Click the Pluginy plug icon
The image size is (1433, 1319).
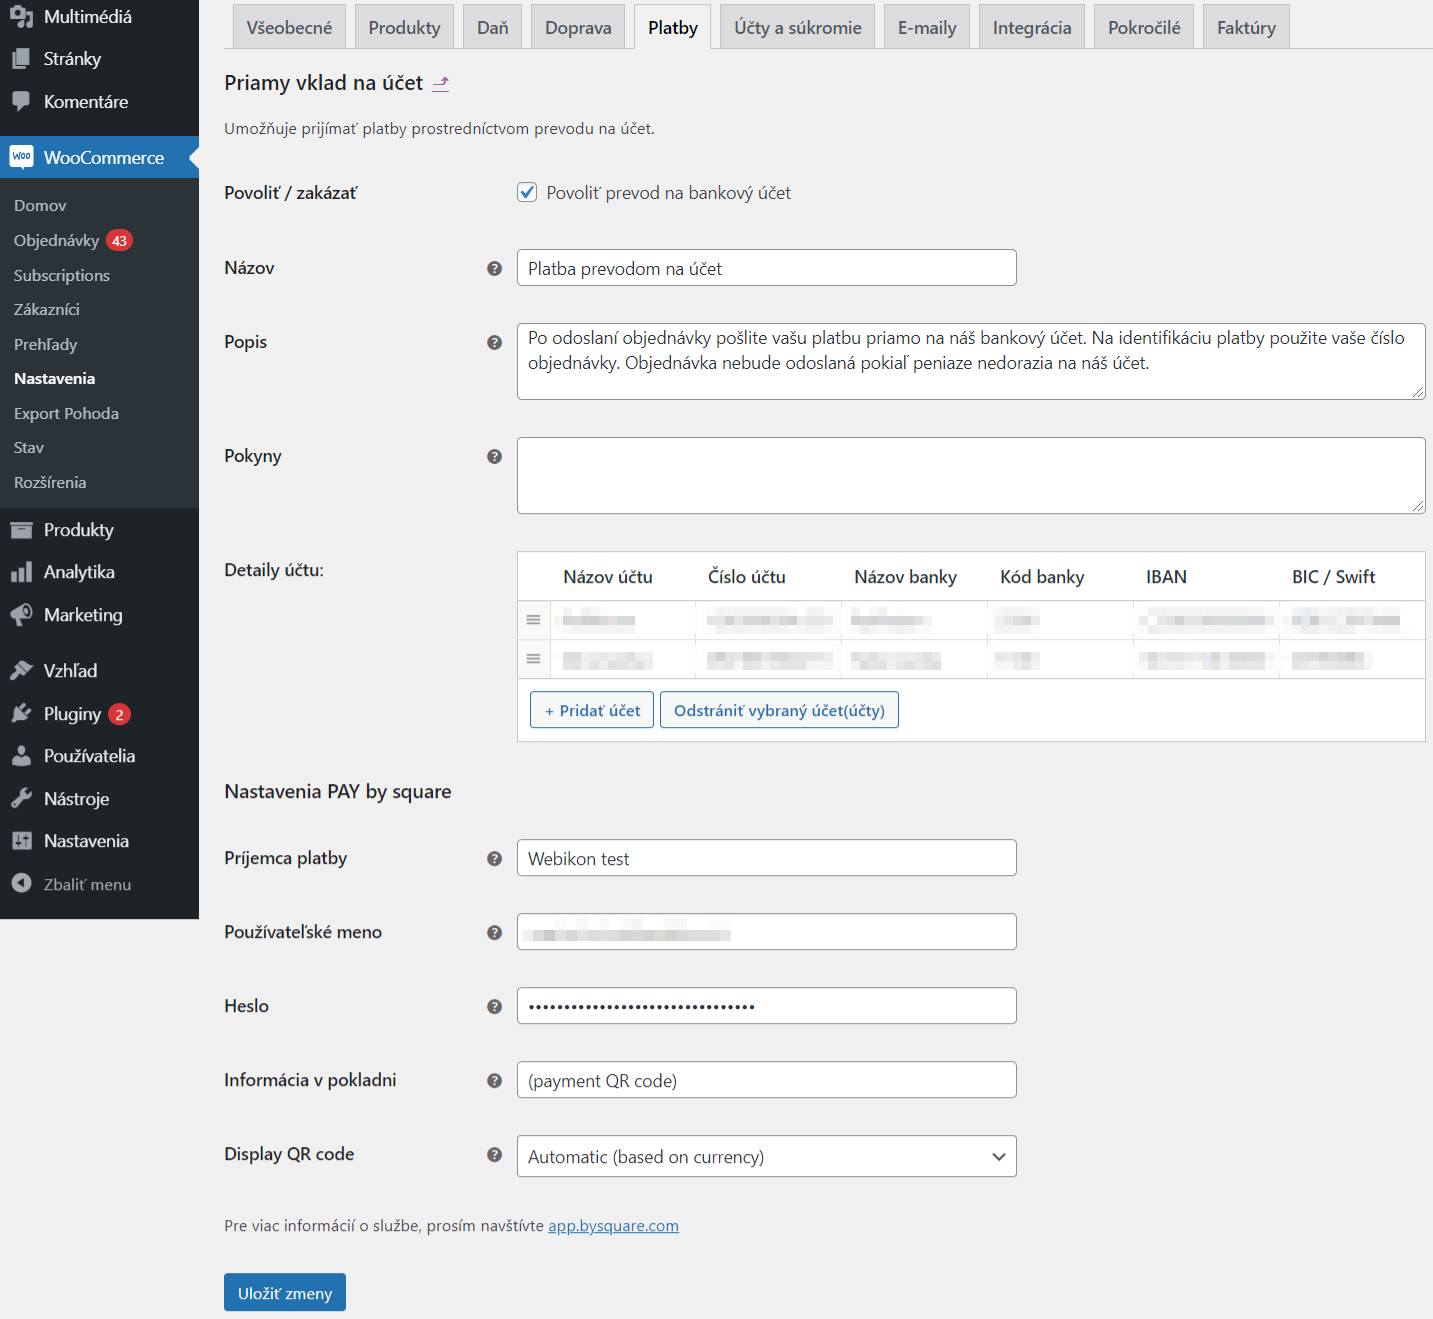pos(21,713)
